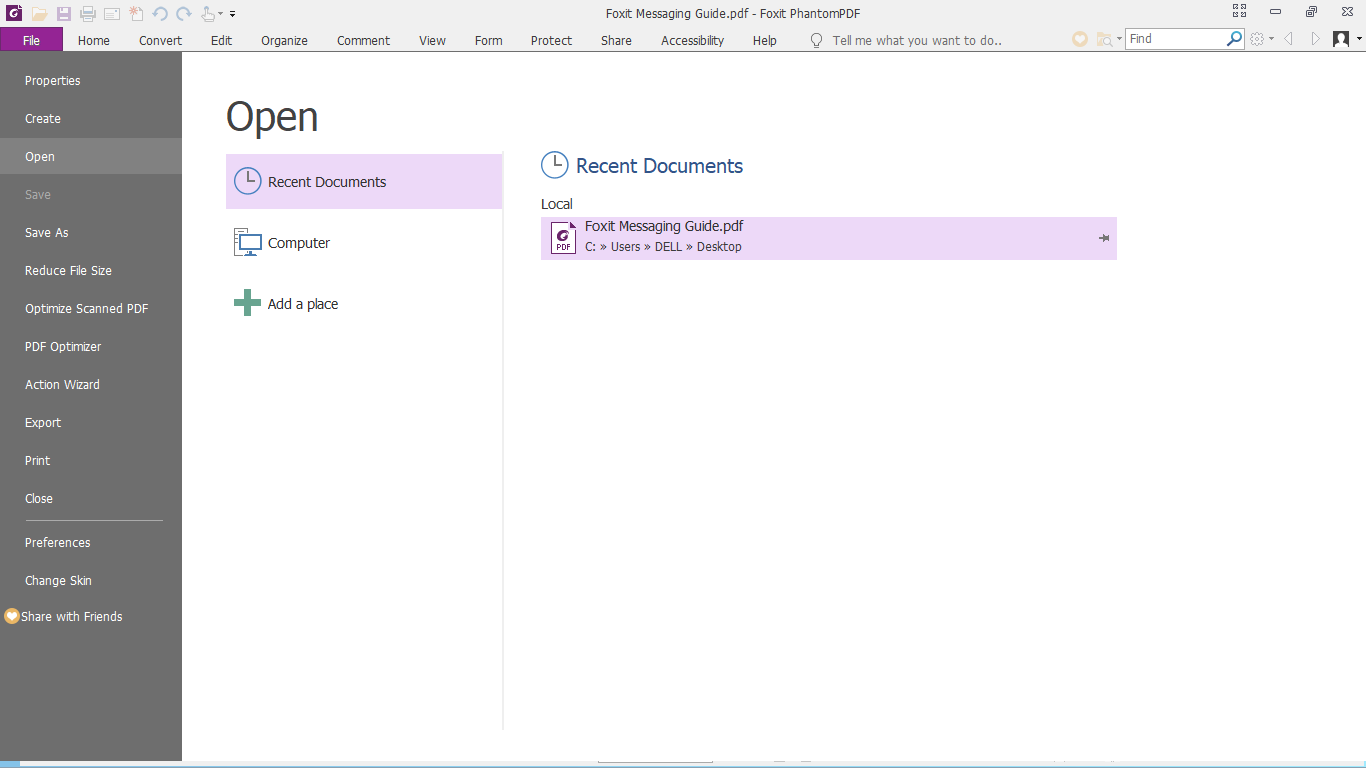Click the user account profile icon

pos(1341,39)
